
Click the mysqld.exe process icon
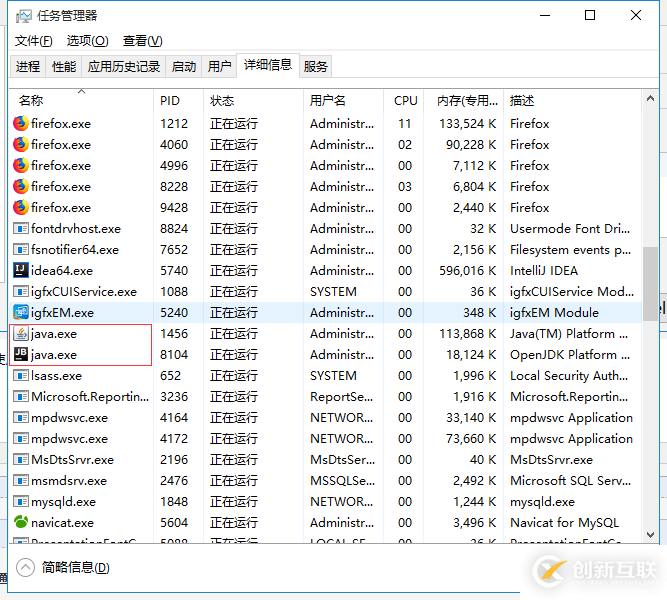tap(20, 501)
